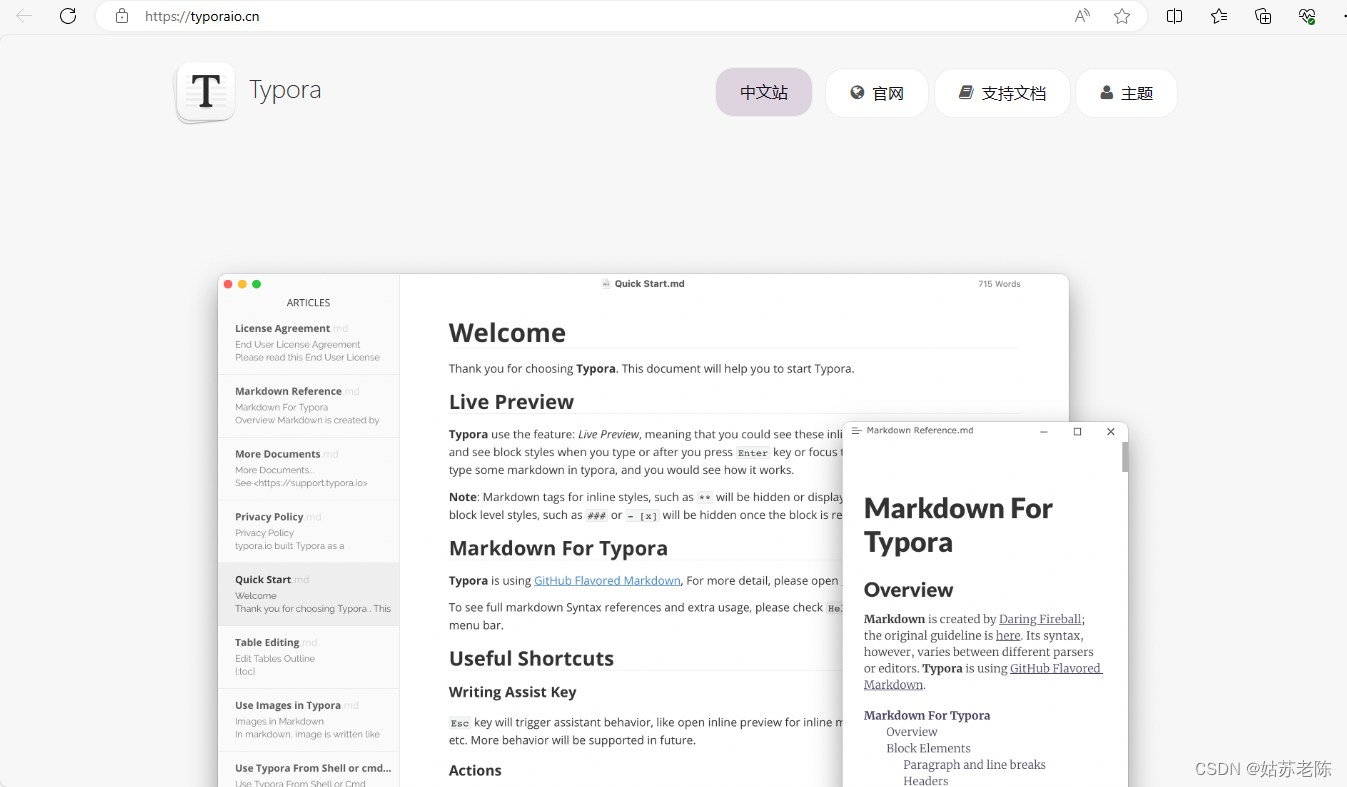This screenshot has height=787, width=1347.
Task: Click Overview entry in table of contents
Action: coord(912,732)
